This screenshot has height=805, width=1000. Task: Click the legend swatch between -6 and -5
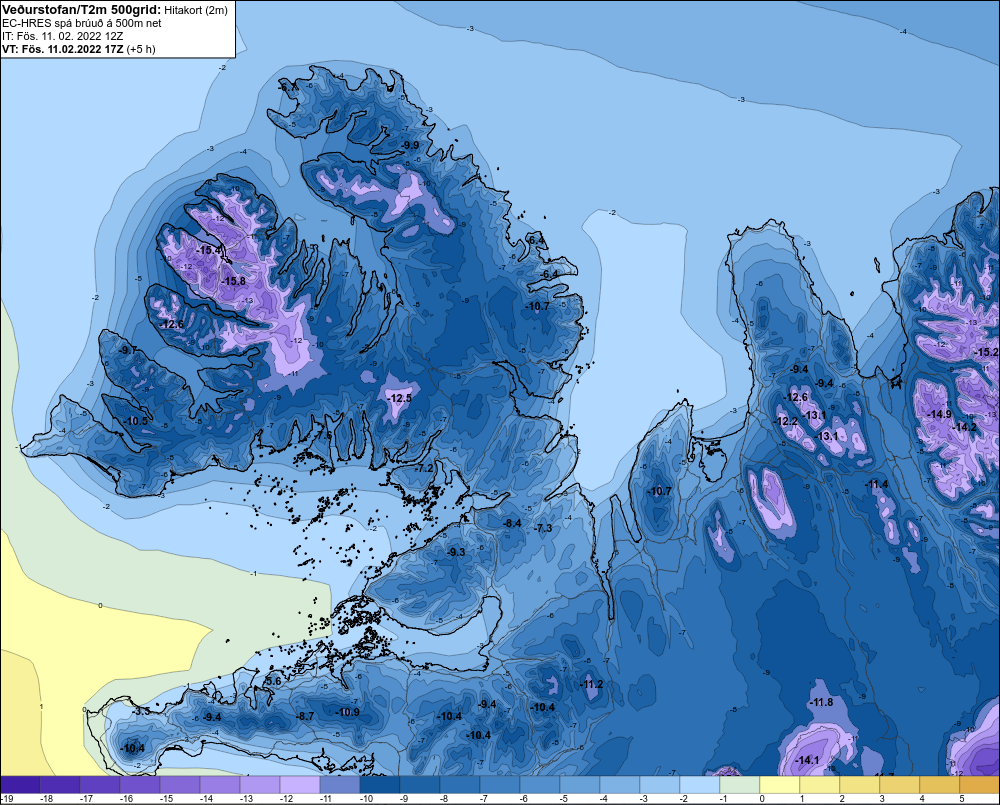(x=540, y=785)
